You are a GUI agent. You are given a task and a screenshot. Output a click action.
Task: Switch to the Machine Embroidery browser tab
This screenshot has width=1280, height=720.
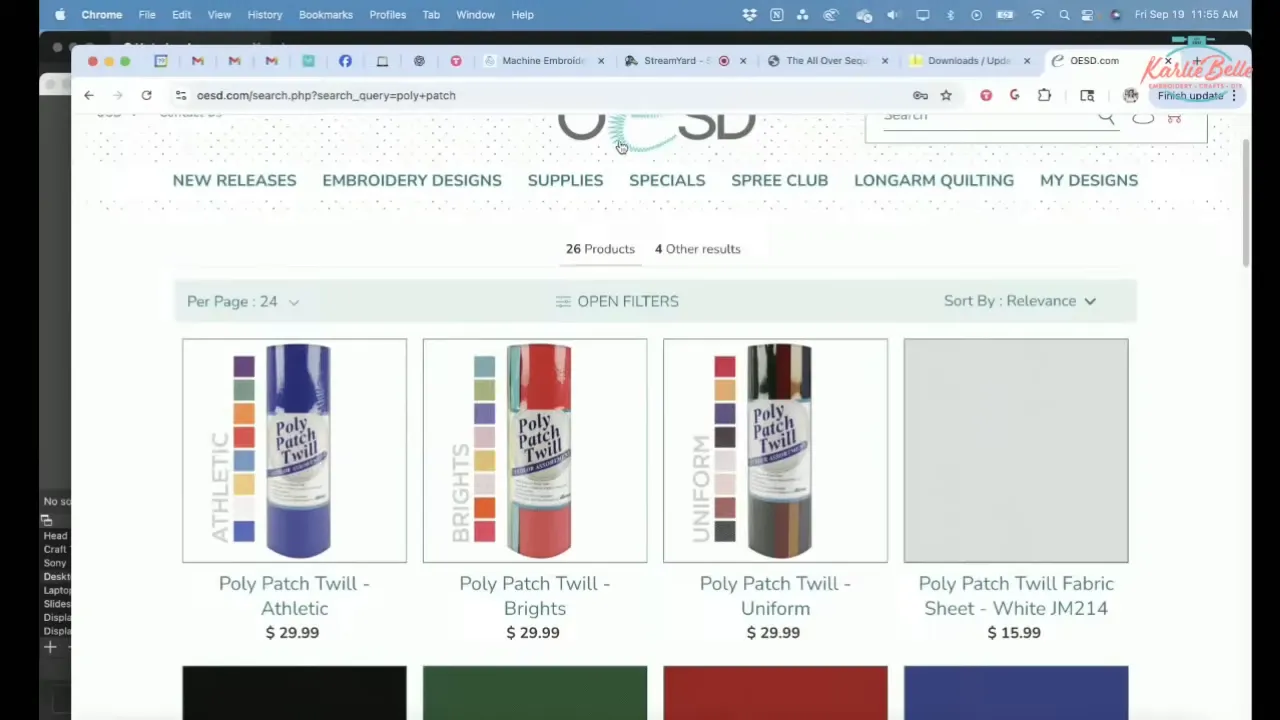540,61
